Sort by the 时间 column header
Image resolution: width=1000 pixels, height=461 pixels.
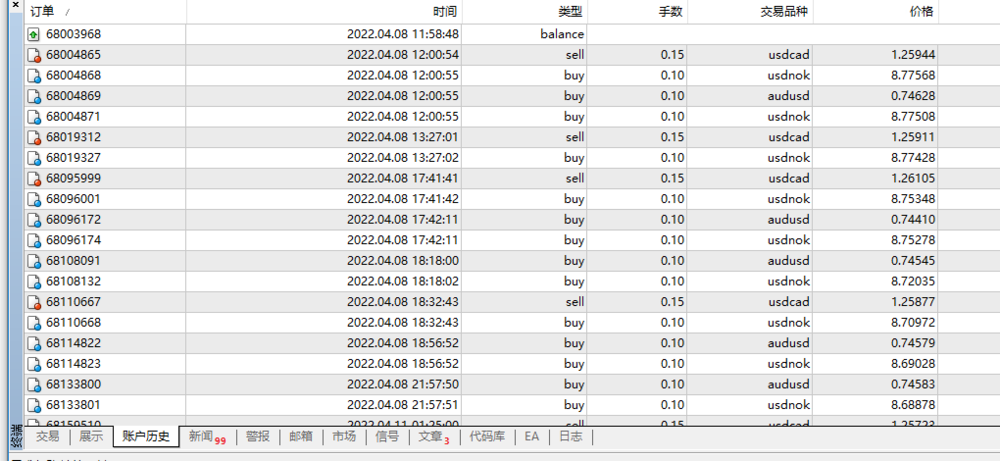pyautogui.click(x=445, y=11)
